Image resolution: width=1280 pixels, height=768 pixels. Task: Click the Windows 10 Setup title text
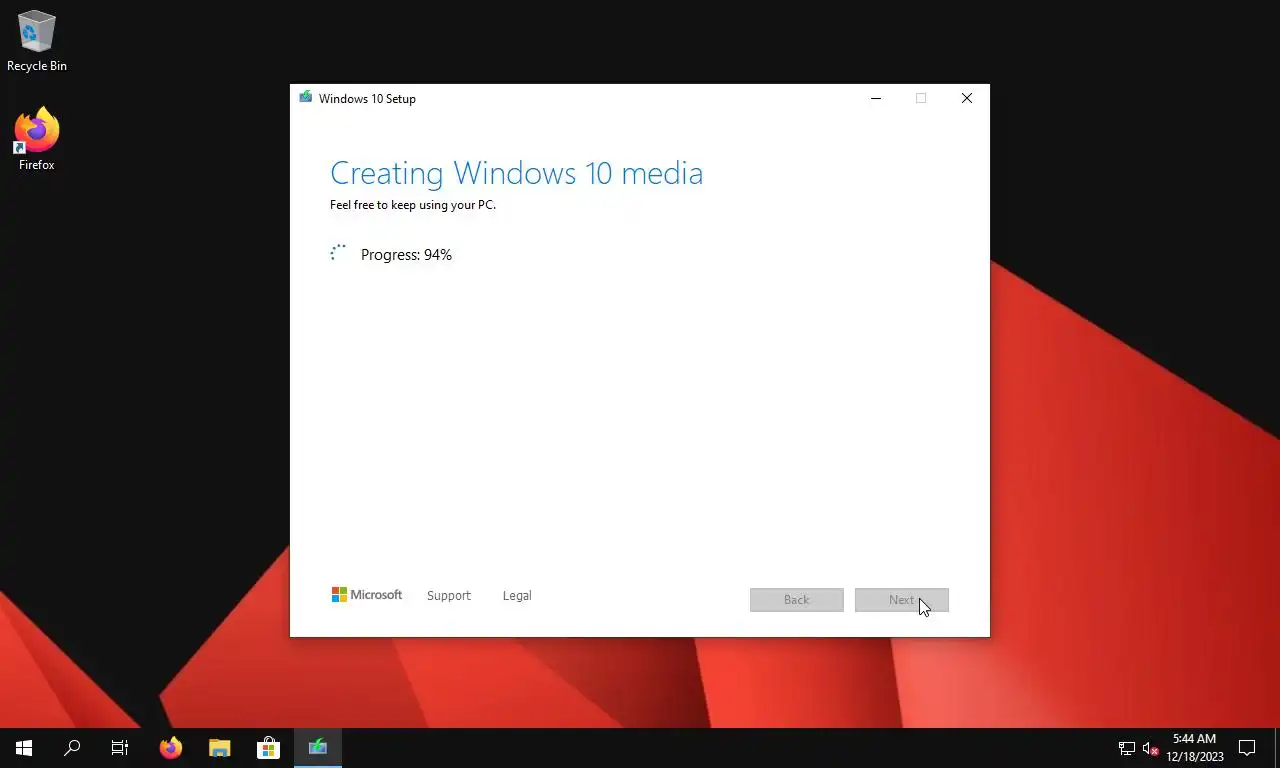coord(367,98)
